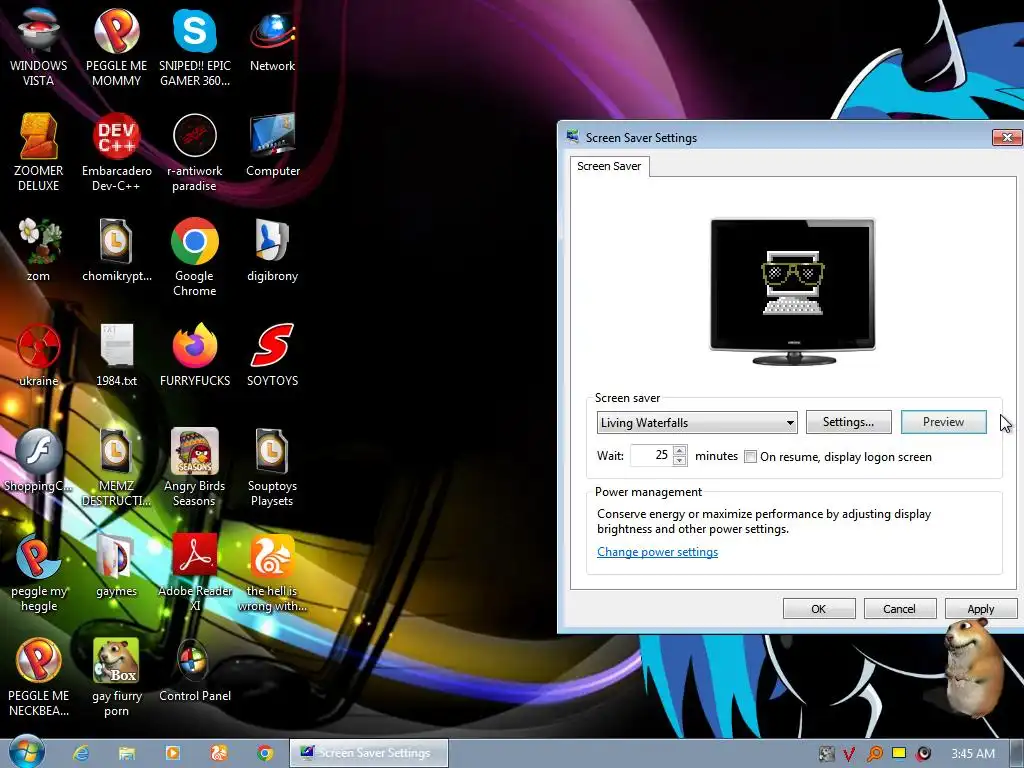Click the red V tray icon
This screenshot has height=768, width=1024.
(x=849, y=754)
